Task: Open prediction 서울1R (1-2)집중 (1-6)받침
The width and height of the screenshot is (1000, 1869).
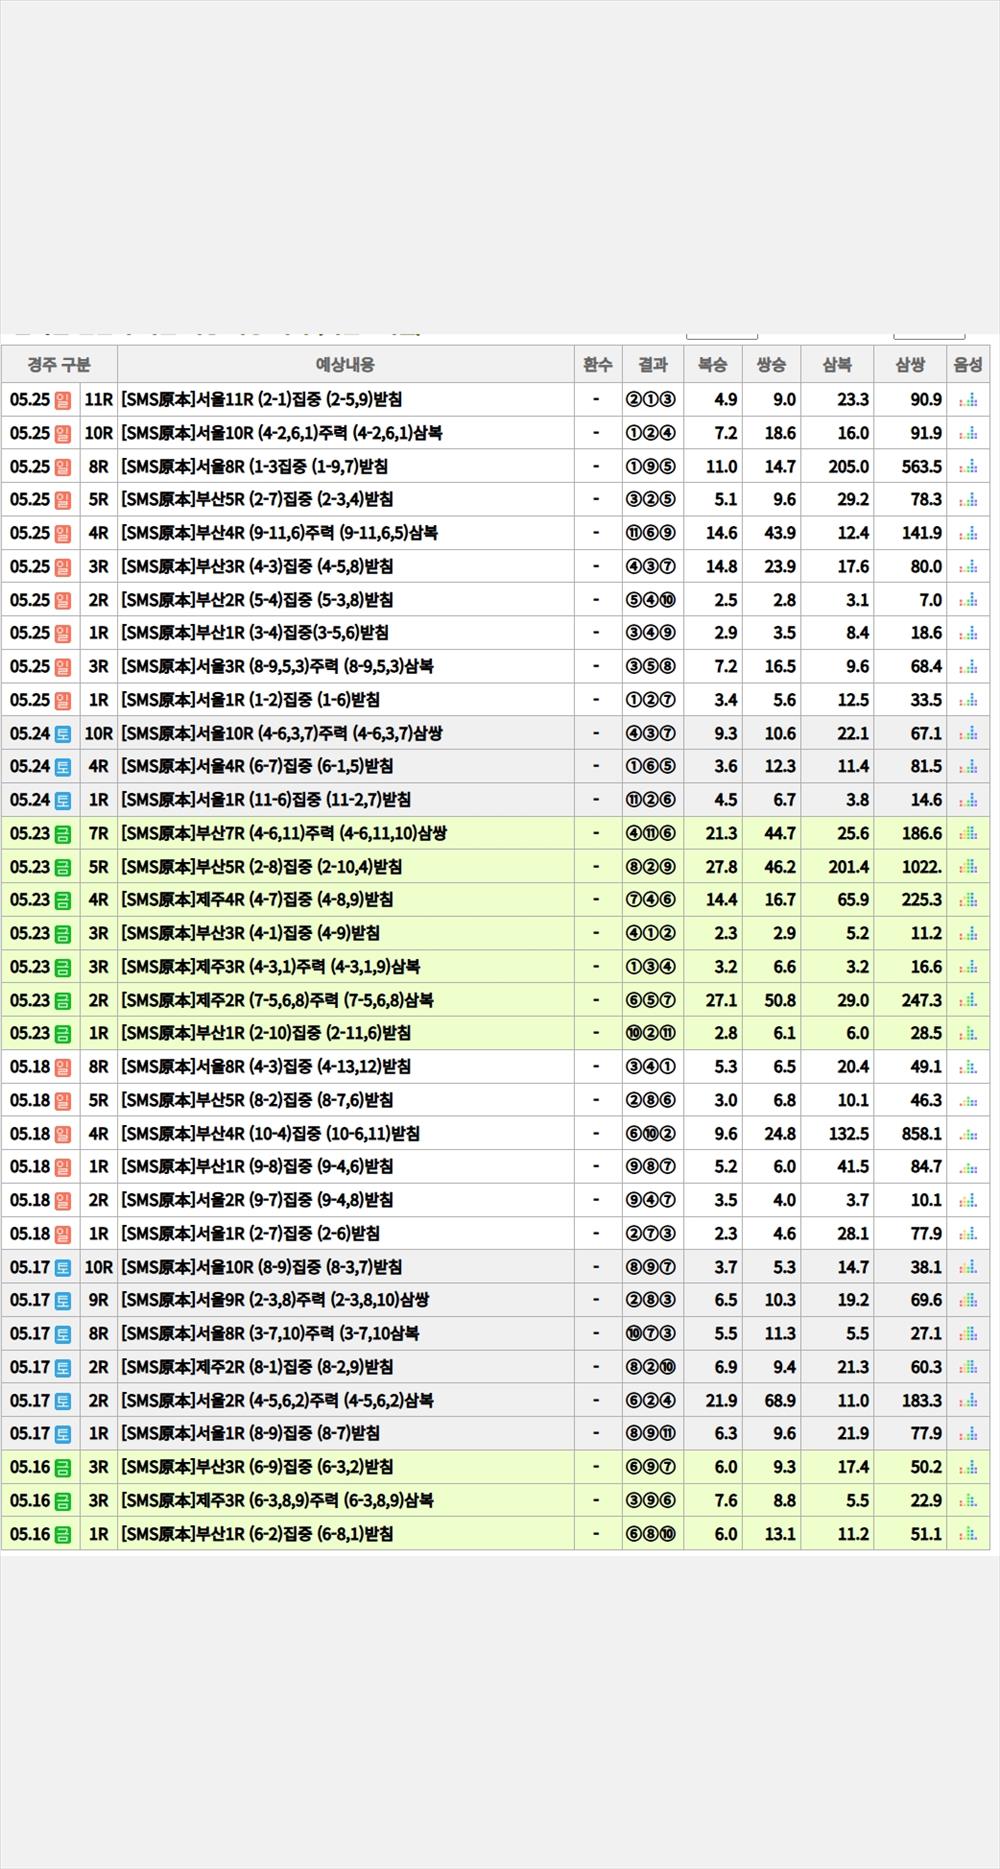Action: (x=250, y=700)
